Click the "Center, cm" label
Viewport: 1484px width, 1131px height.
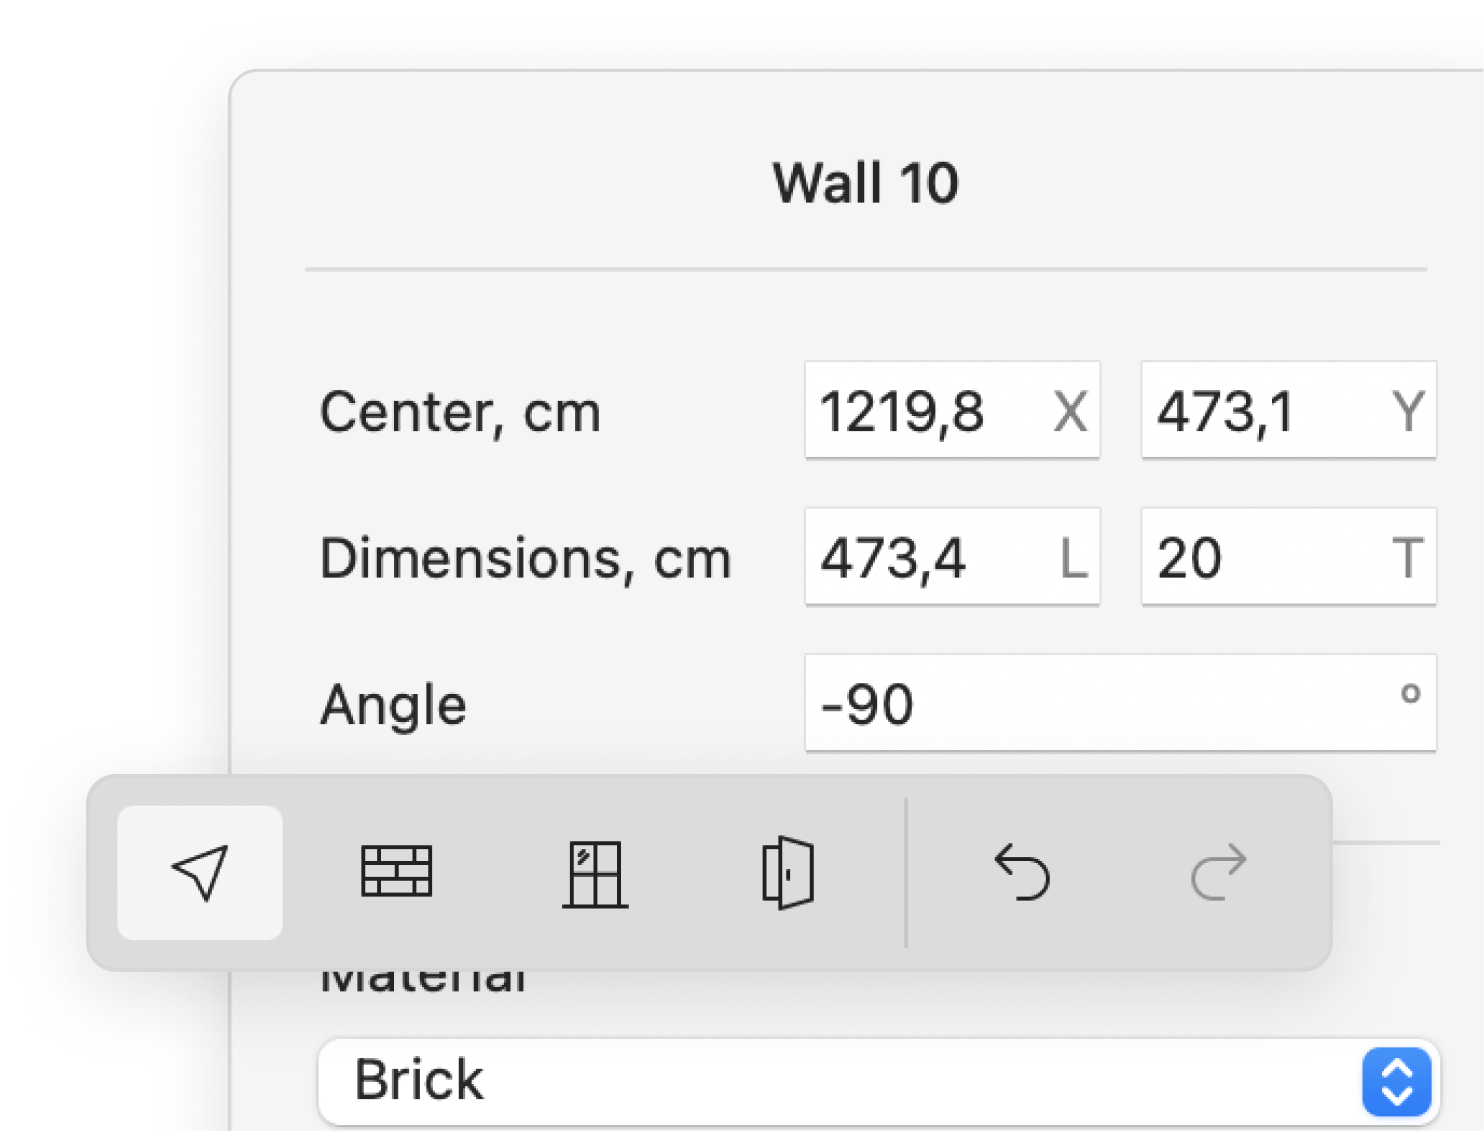coord(460,412)
